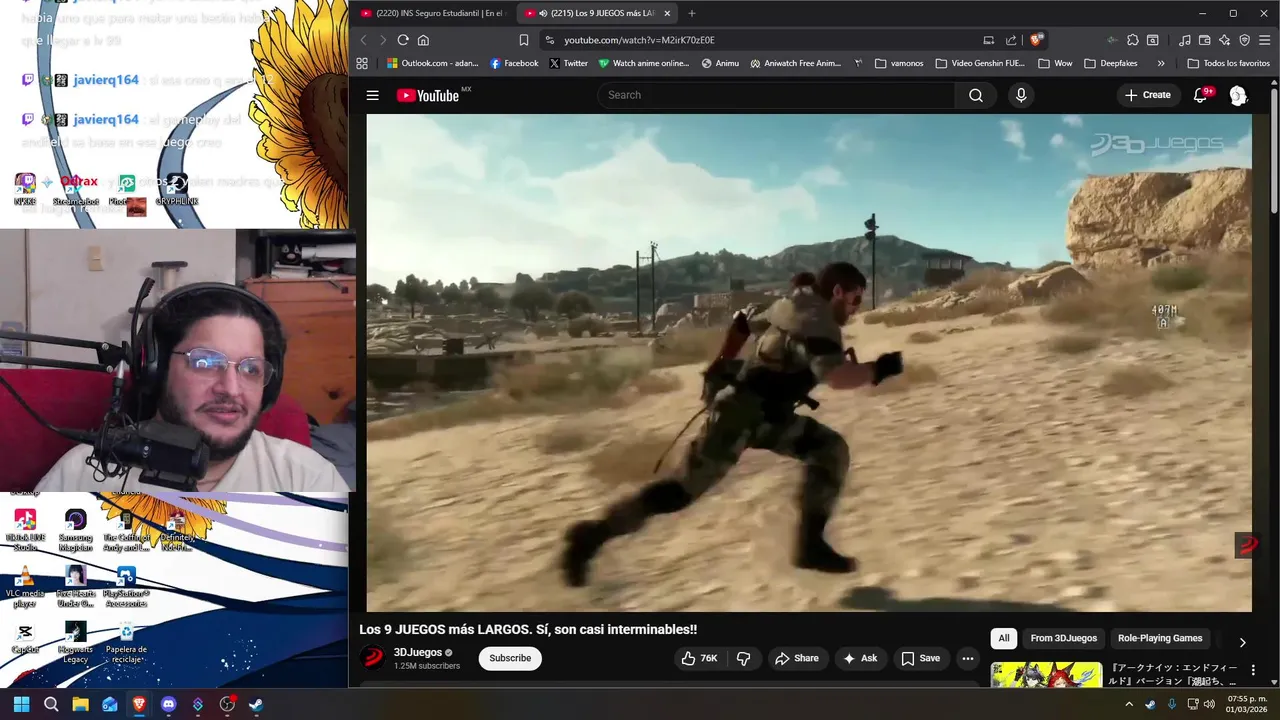The image size is (1280, 720).
Task: Dislike the video with thumbs-down button
Action: pyautogui.click(x=743, y=658)
